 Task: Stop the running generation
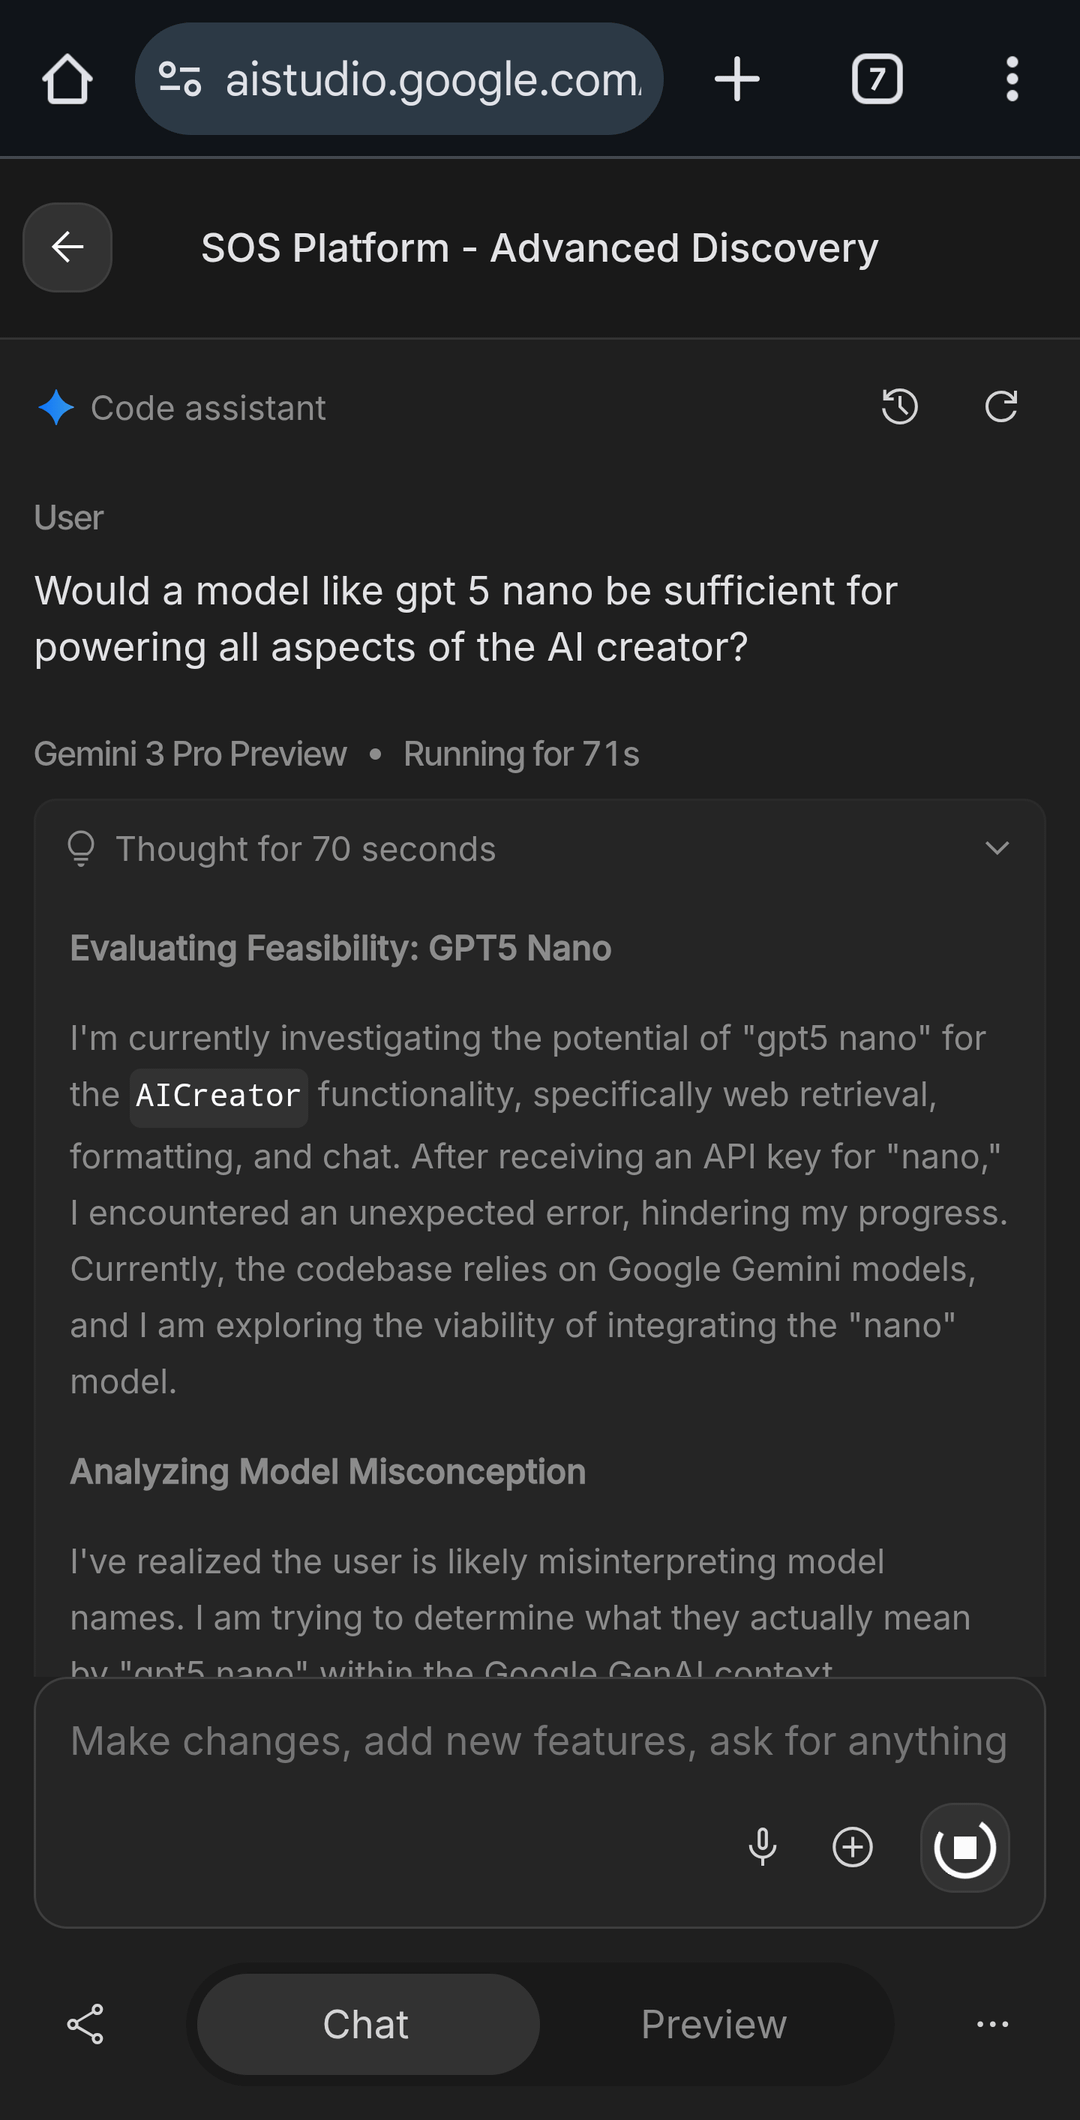coord(965,1847)
